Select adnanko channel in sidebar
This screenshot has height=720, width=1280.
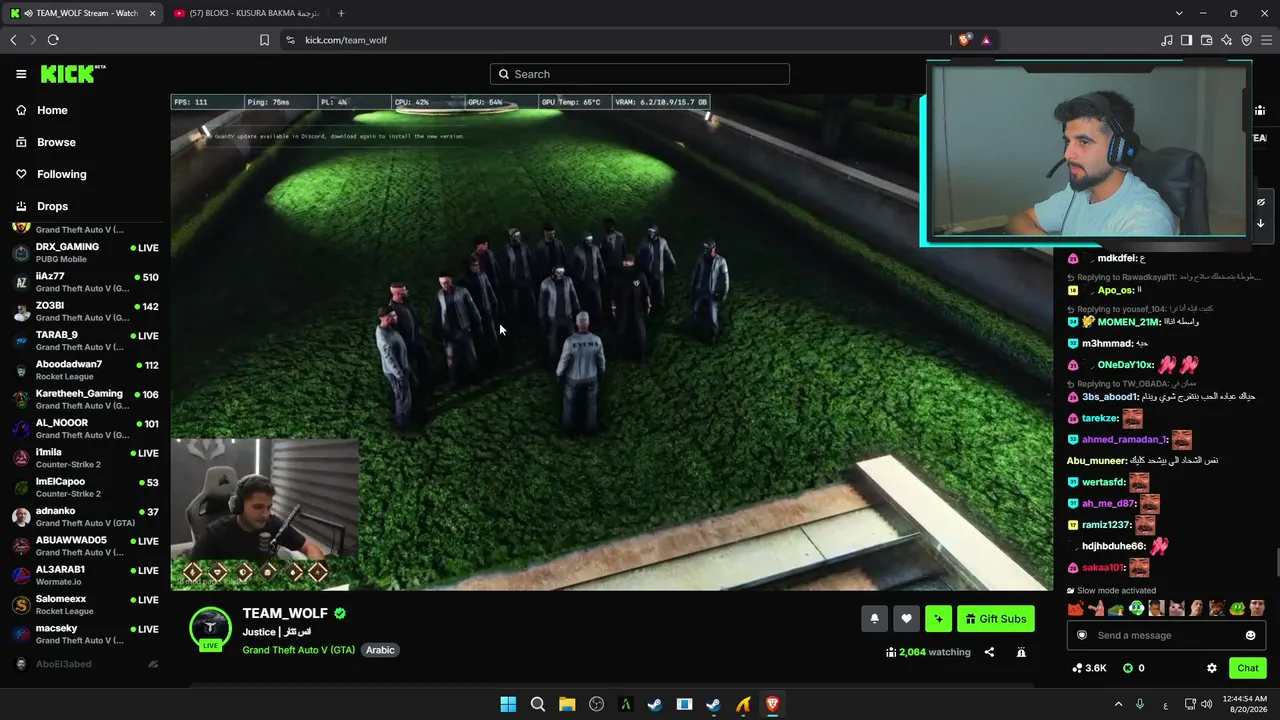pos(85,516)
